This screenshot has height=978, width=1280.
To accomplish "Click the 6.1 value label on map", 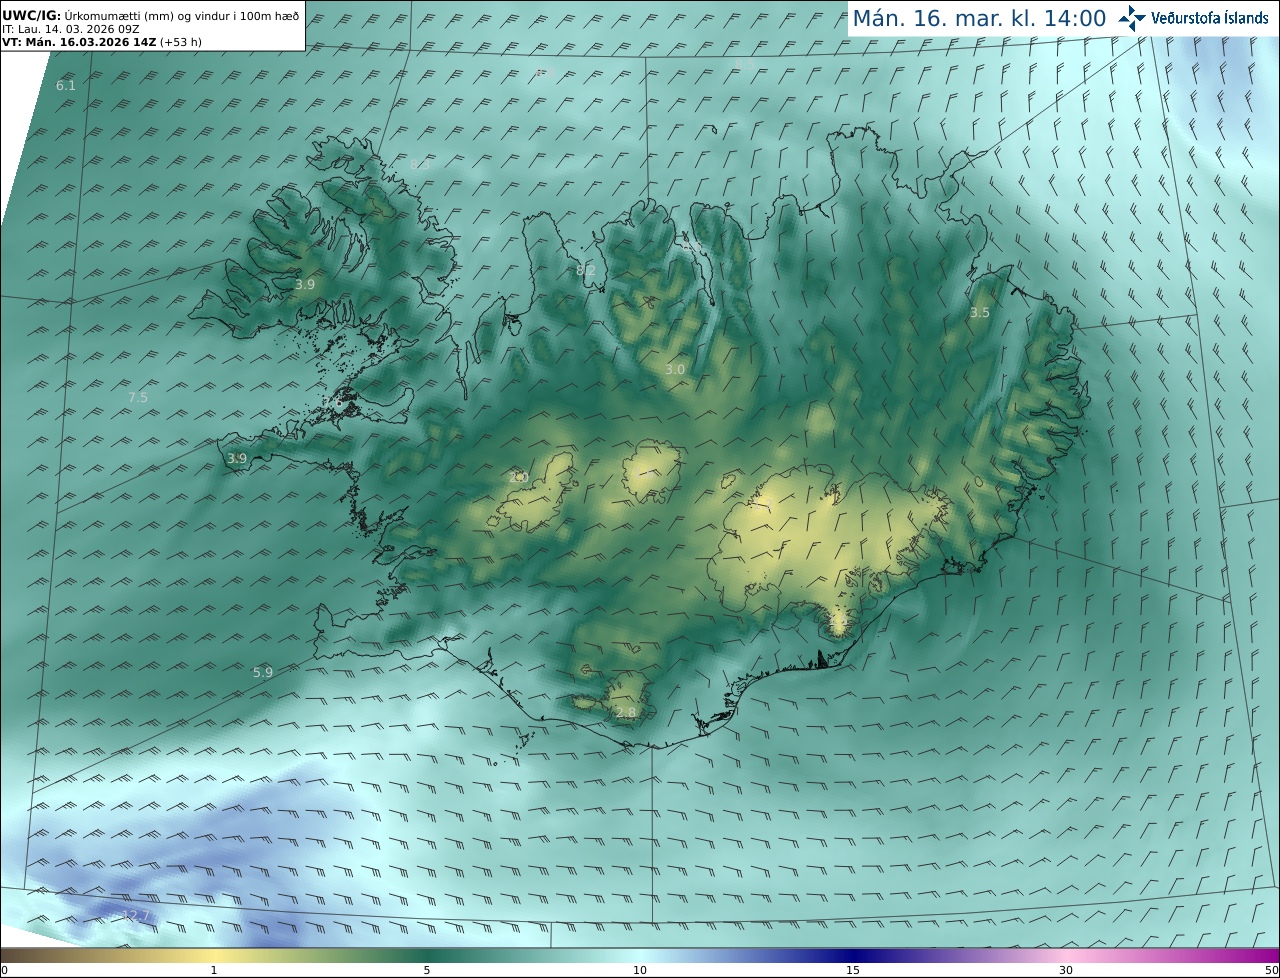I will point(66,86).
